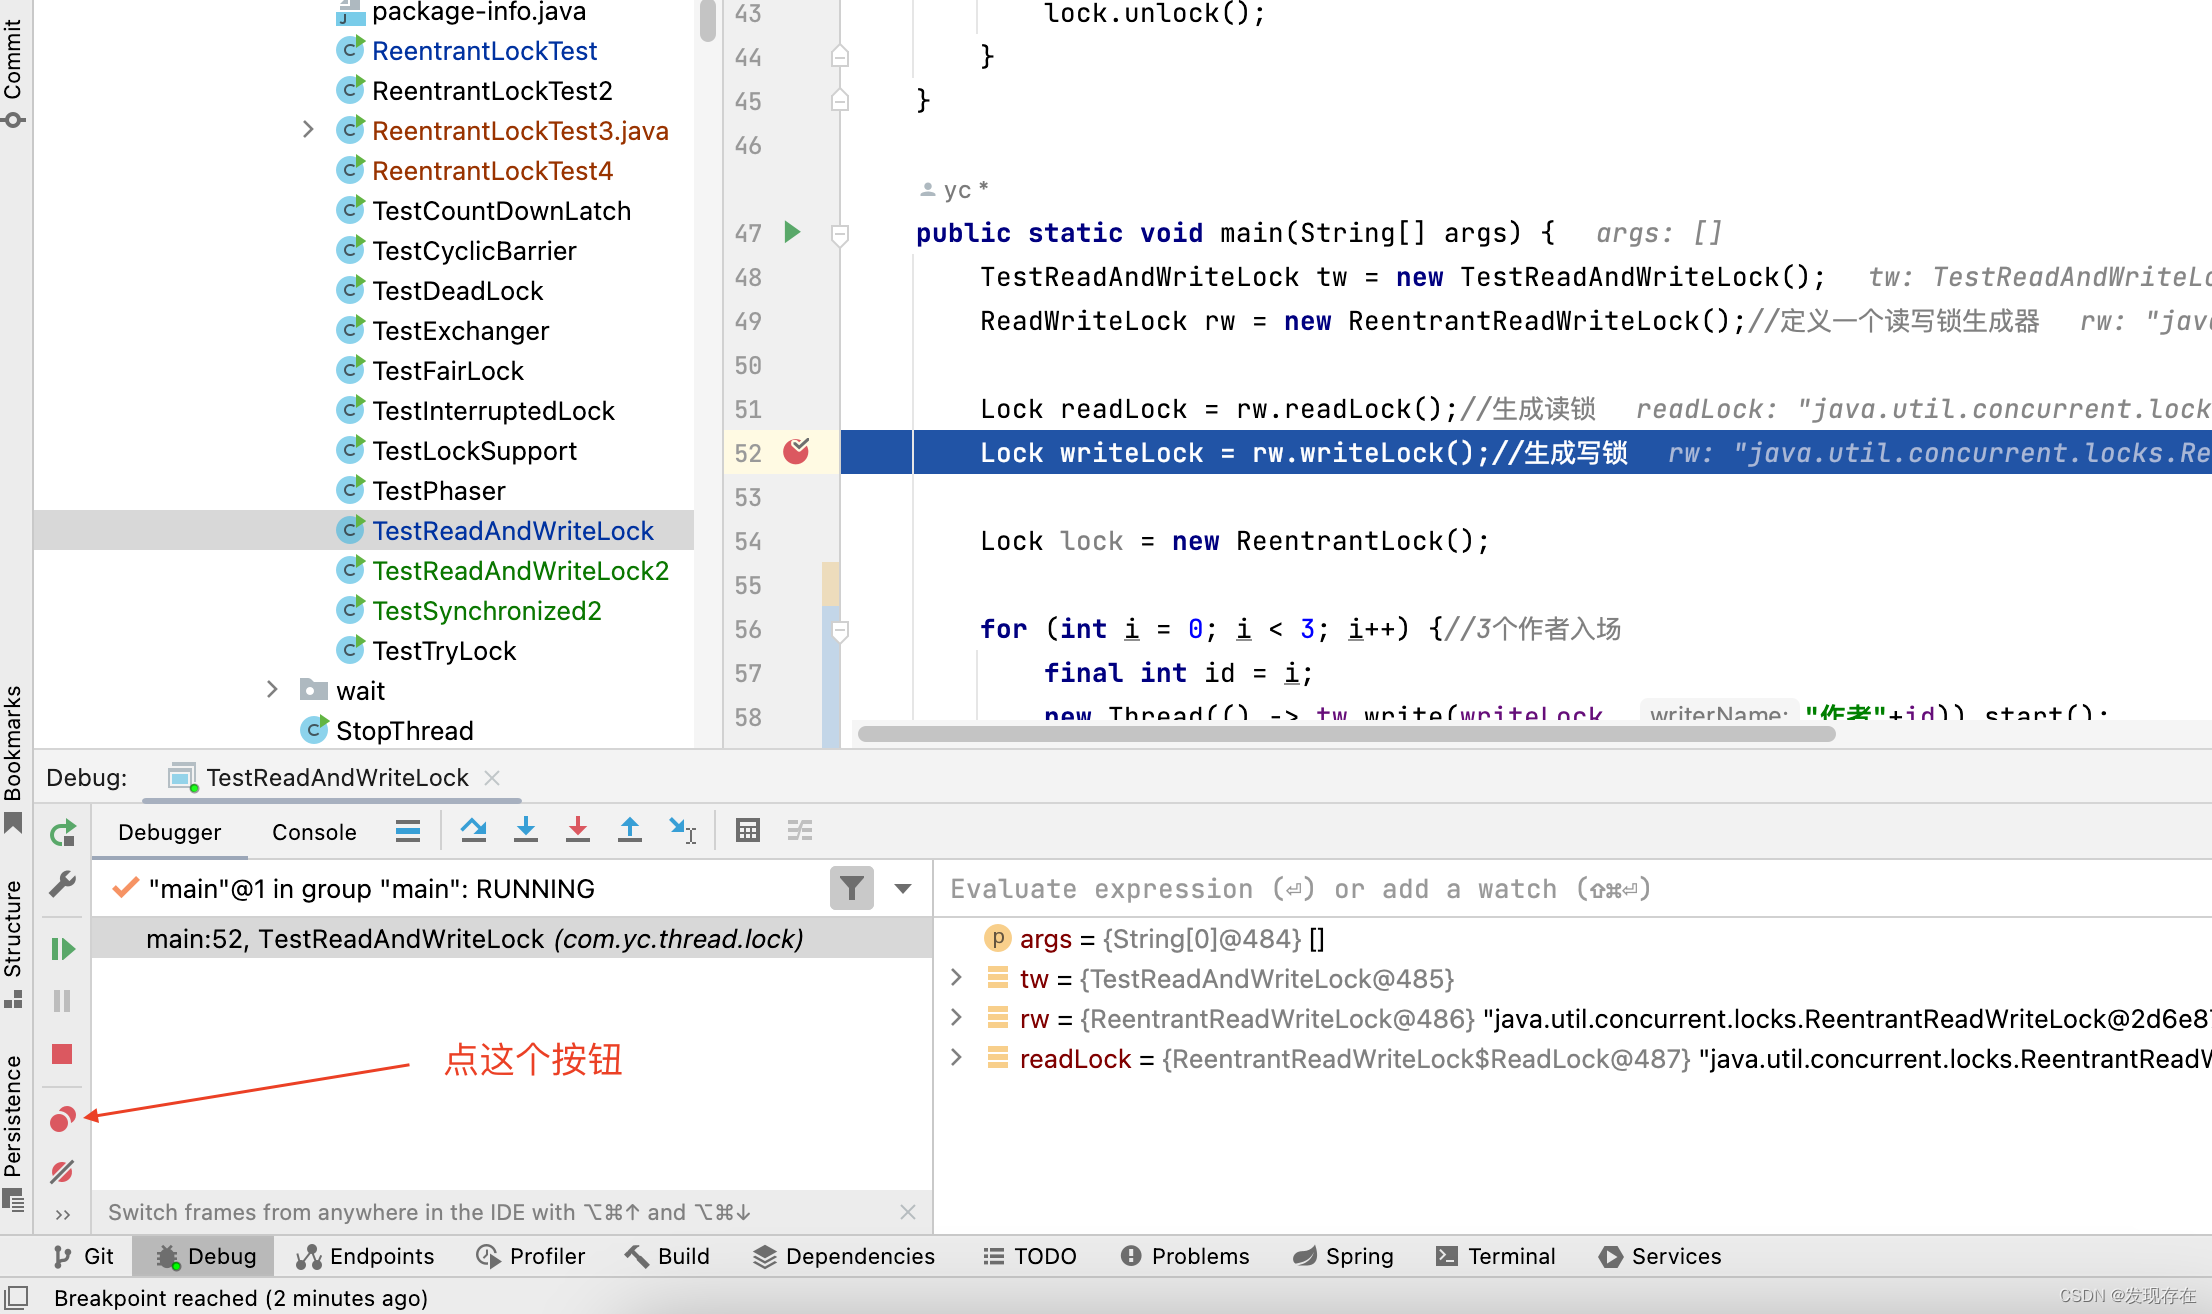Screen dimensions: 2212x1314
Task: Toggle the breakpoint on line 52
Action: [797, 452]
